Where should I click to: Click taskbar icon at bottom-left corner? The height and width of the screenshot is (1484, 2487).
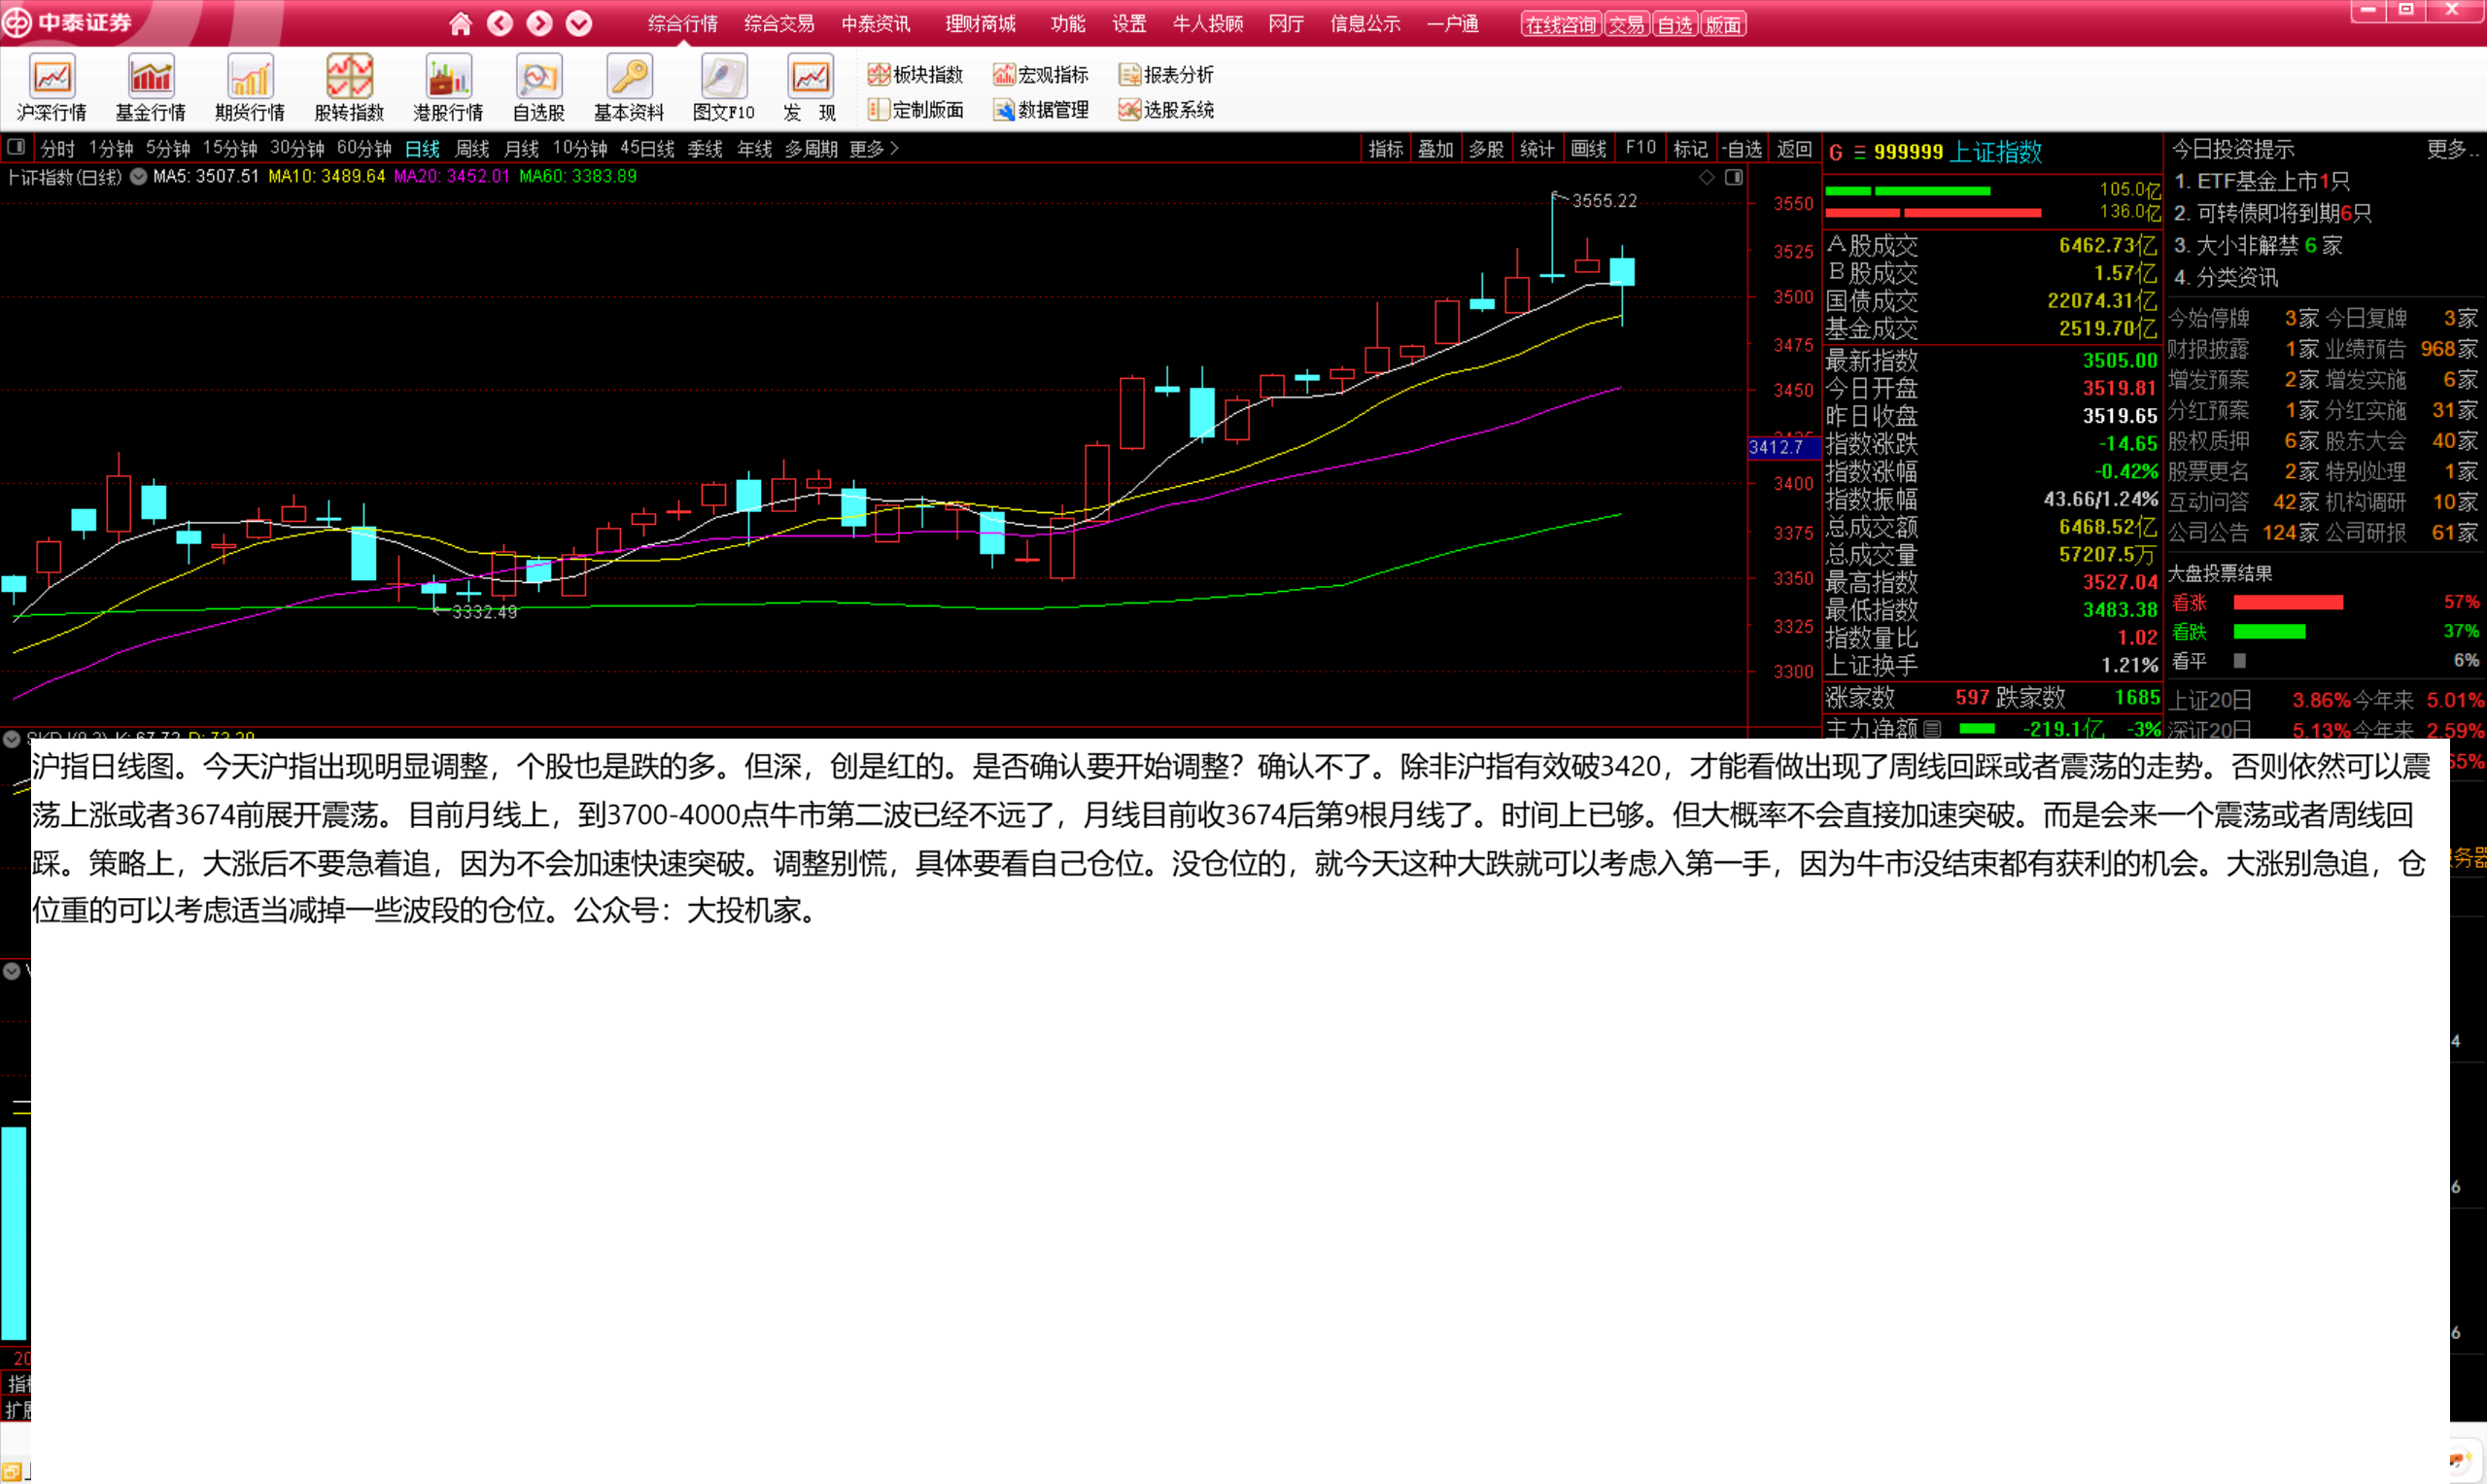coord(11,1473)
